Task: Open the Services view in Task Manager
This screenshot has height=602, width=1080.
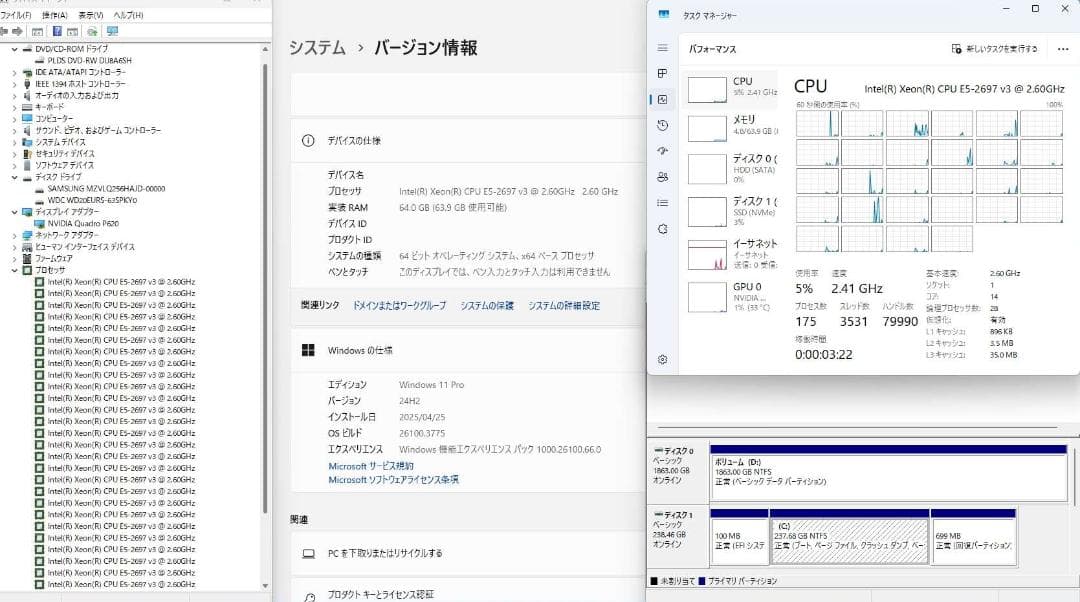Action: point(662,227)
